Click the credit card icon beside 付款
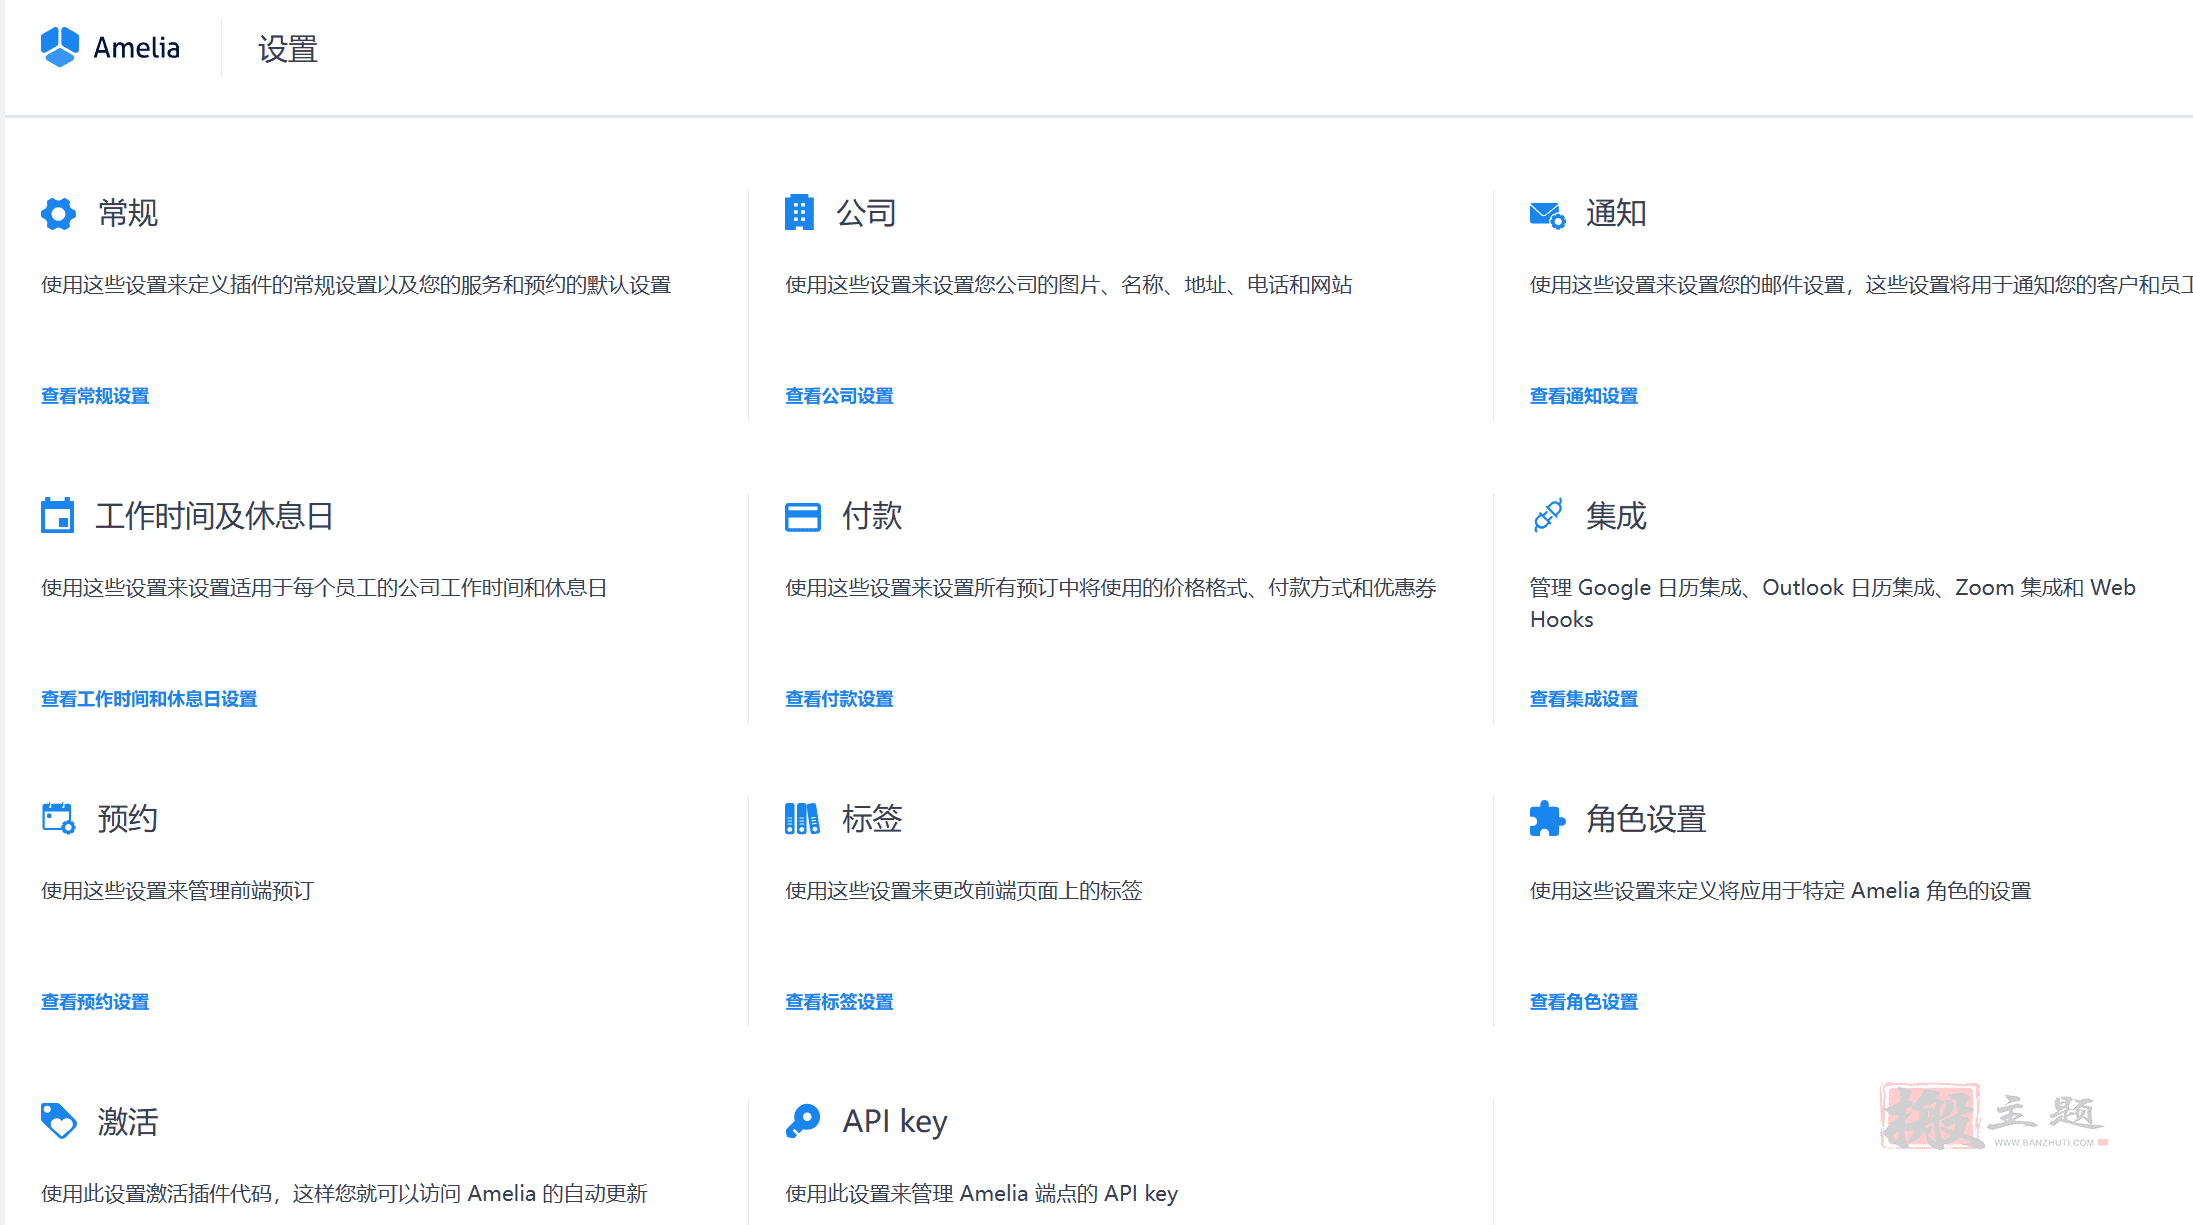 pos(802,516)
